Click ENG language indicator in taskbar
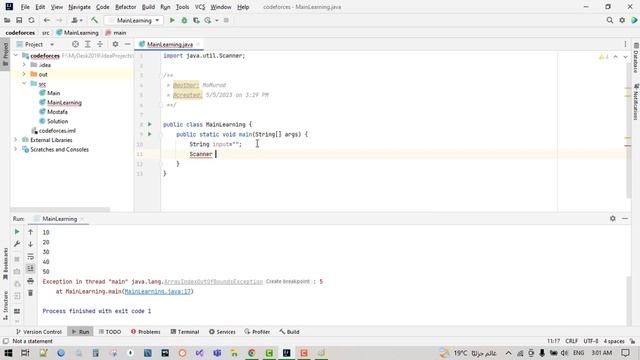 [x=578, y=353]
